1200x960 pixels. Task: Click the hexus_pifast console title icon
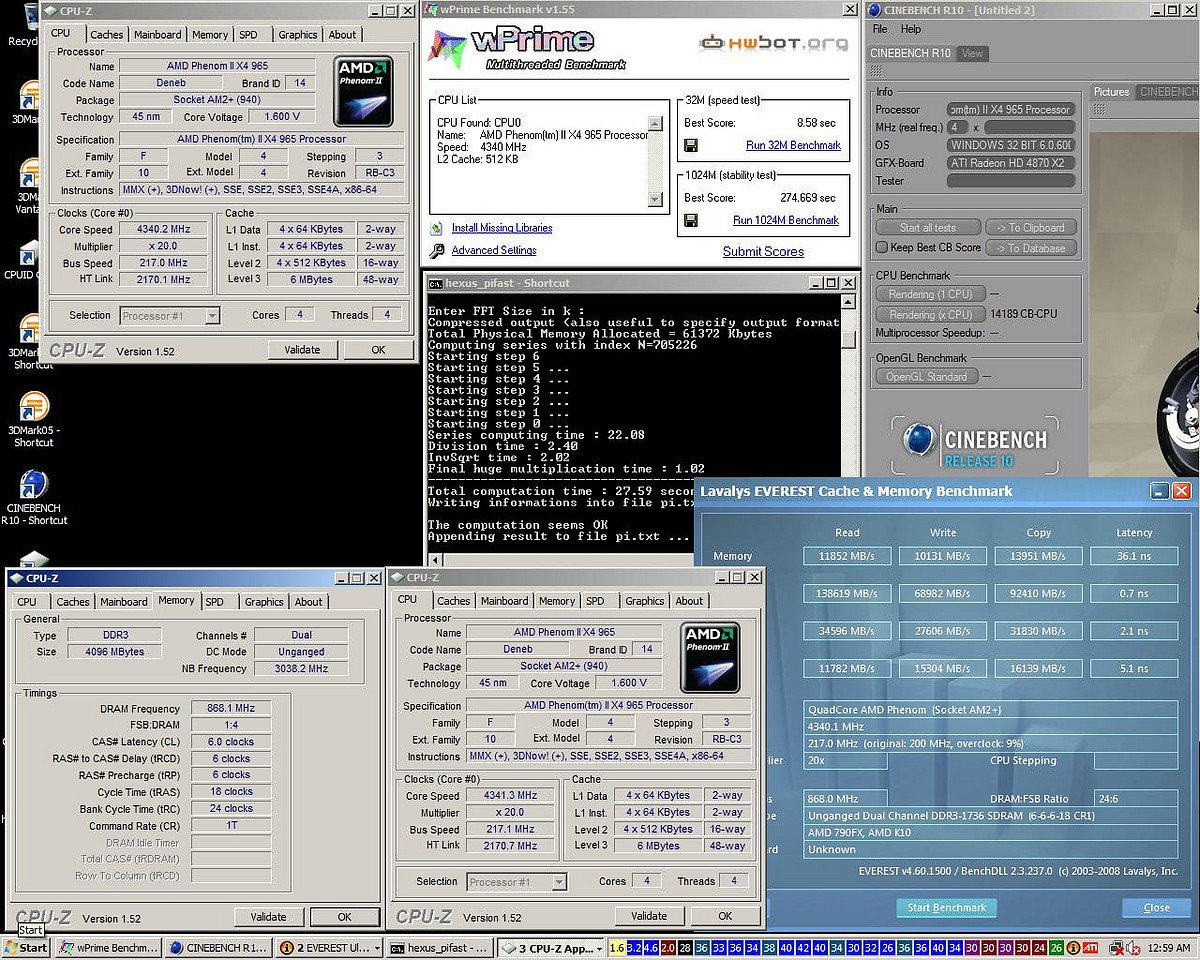(x=435, y=283)
